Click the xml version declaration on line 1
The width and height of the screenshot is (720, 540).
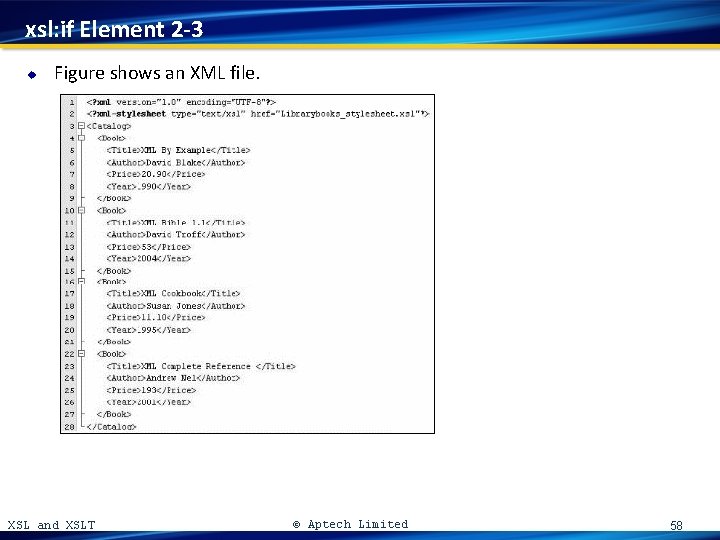point(181,102)
